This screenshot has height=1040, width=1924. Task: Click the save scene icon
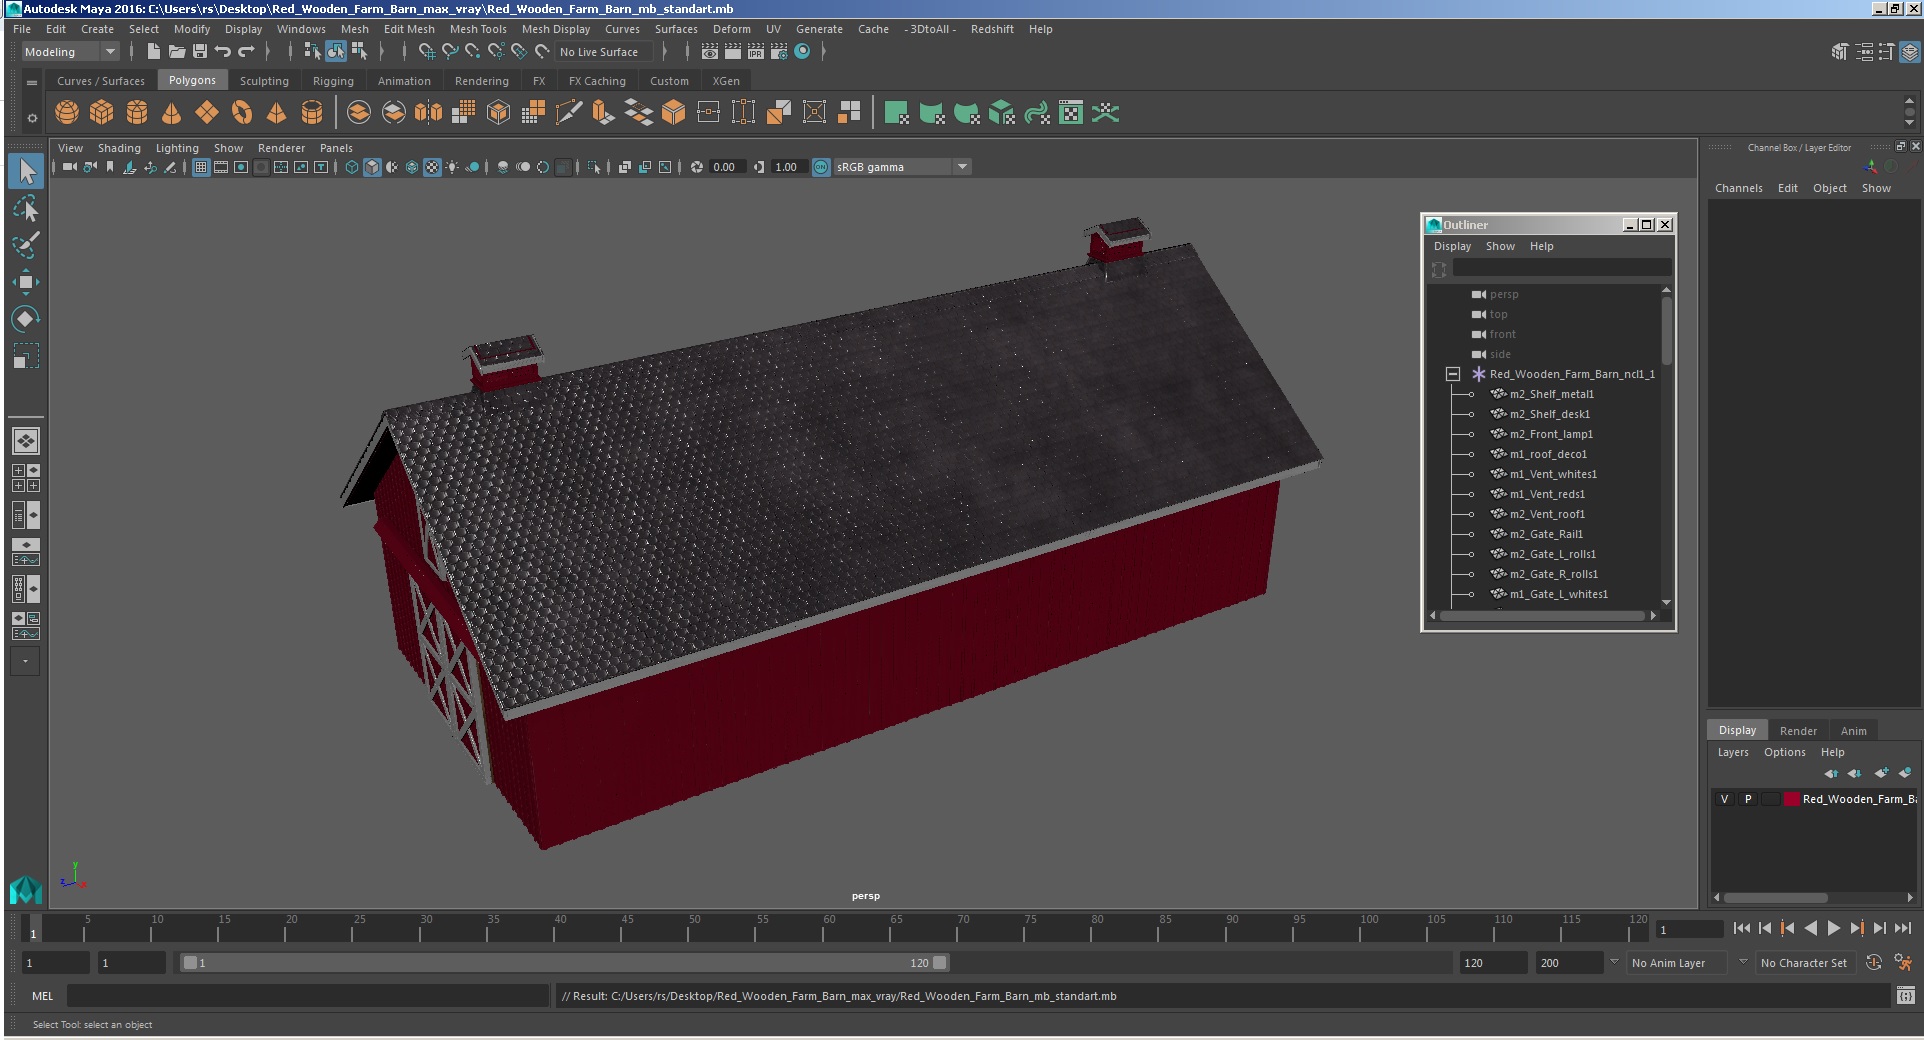click(200, 52)
